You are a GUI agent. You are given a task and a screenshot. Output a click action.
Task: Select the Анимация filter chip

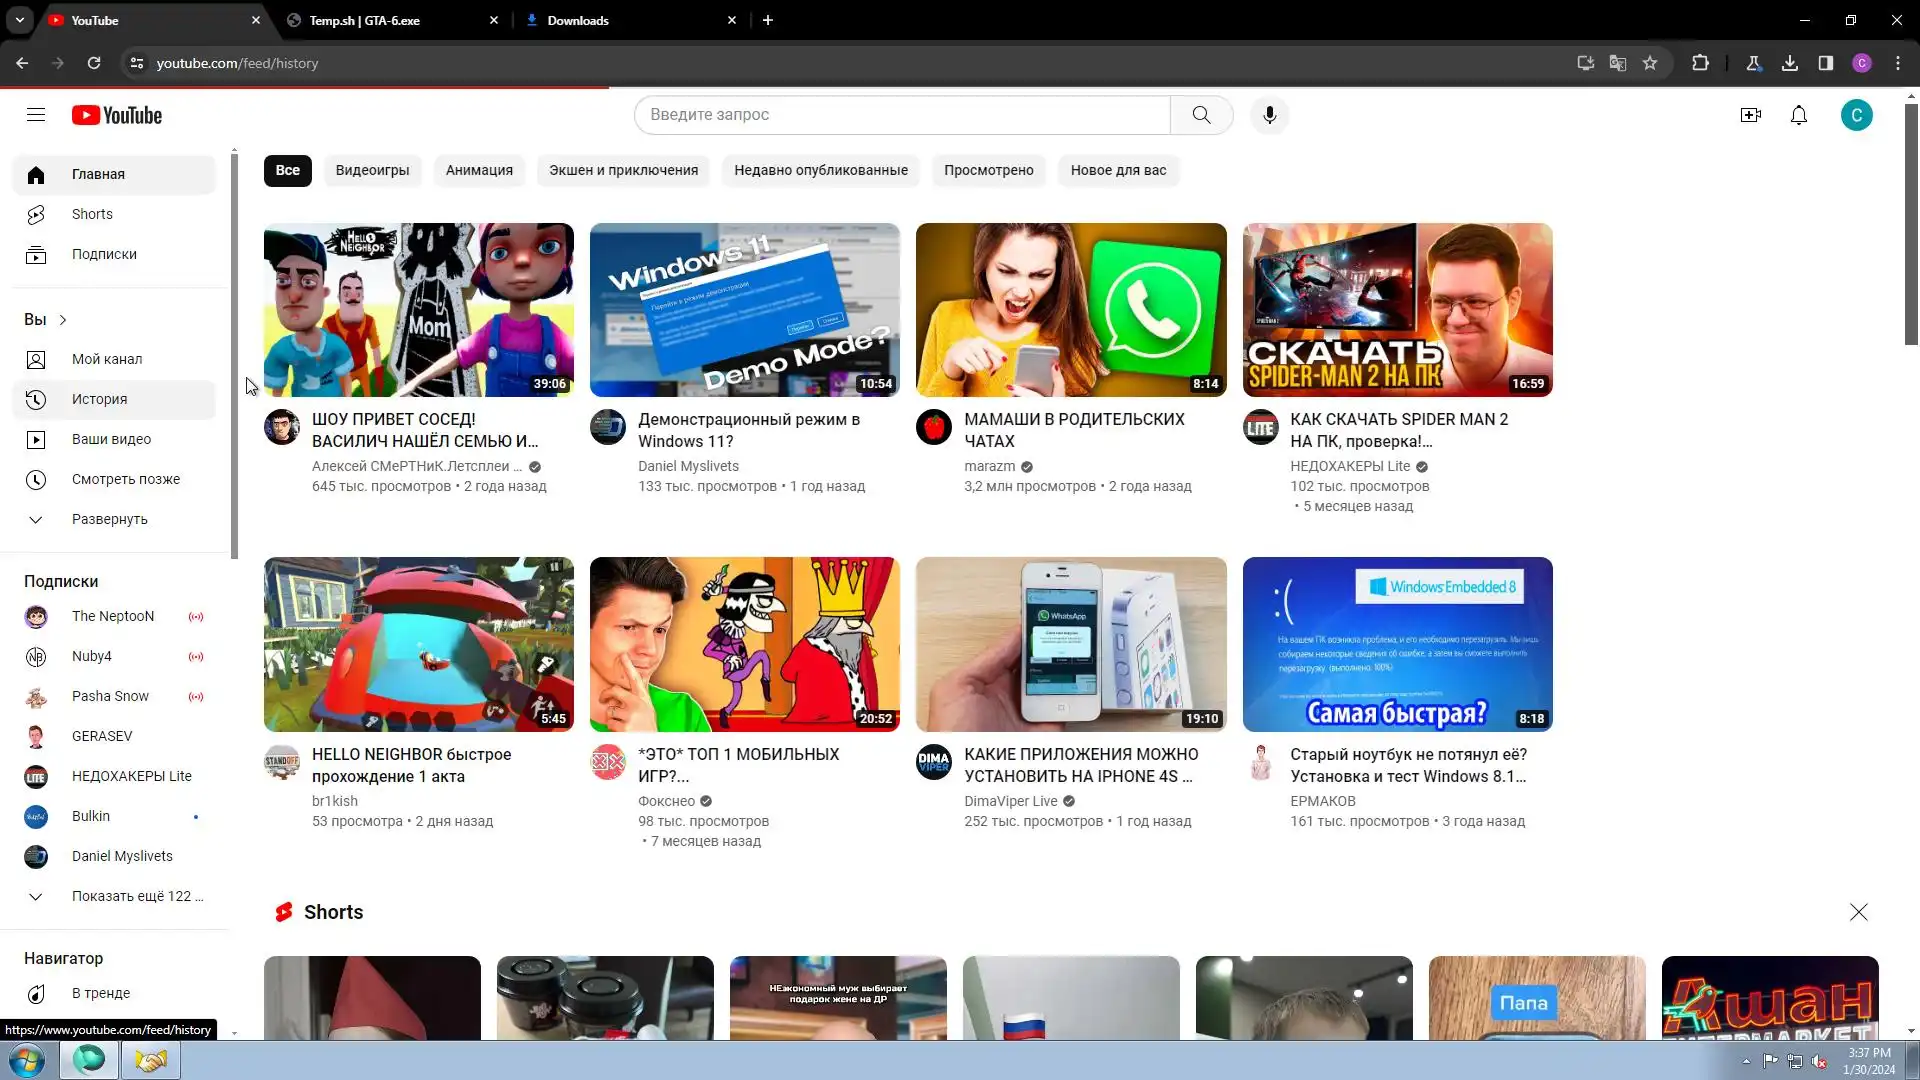pos(479,170)
